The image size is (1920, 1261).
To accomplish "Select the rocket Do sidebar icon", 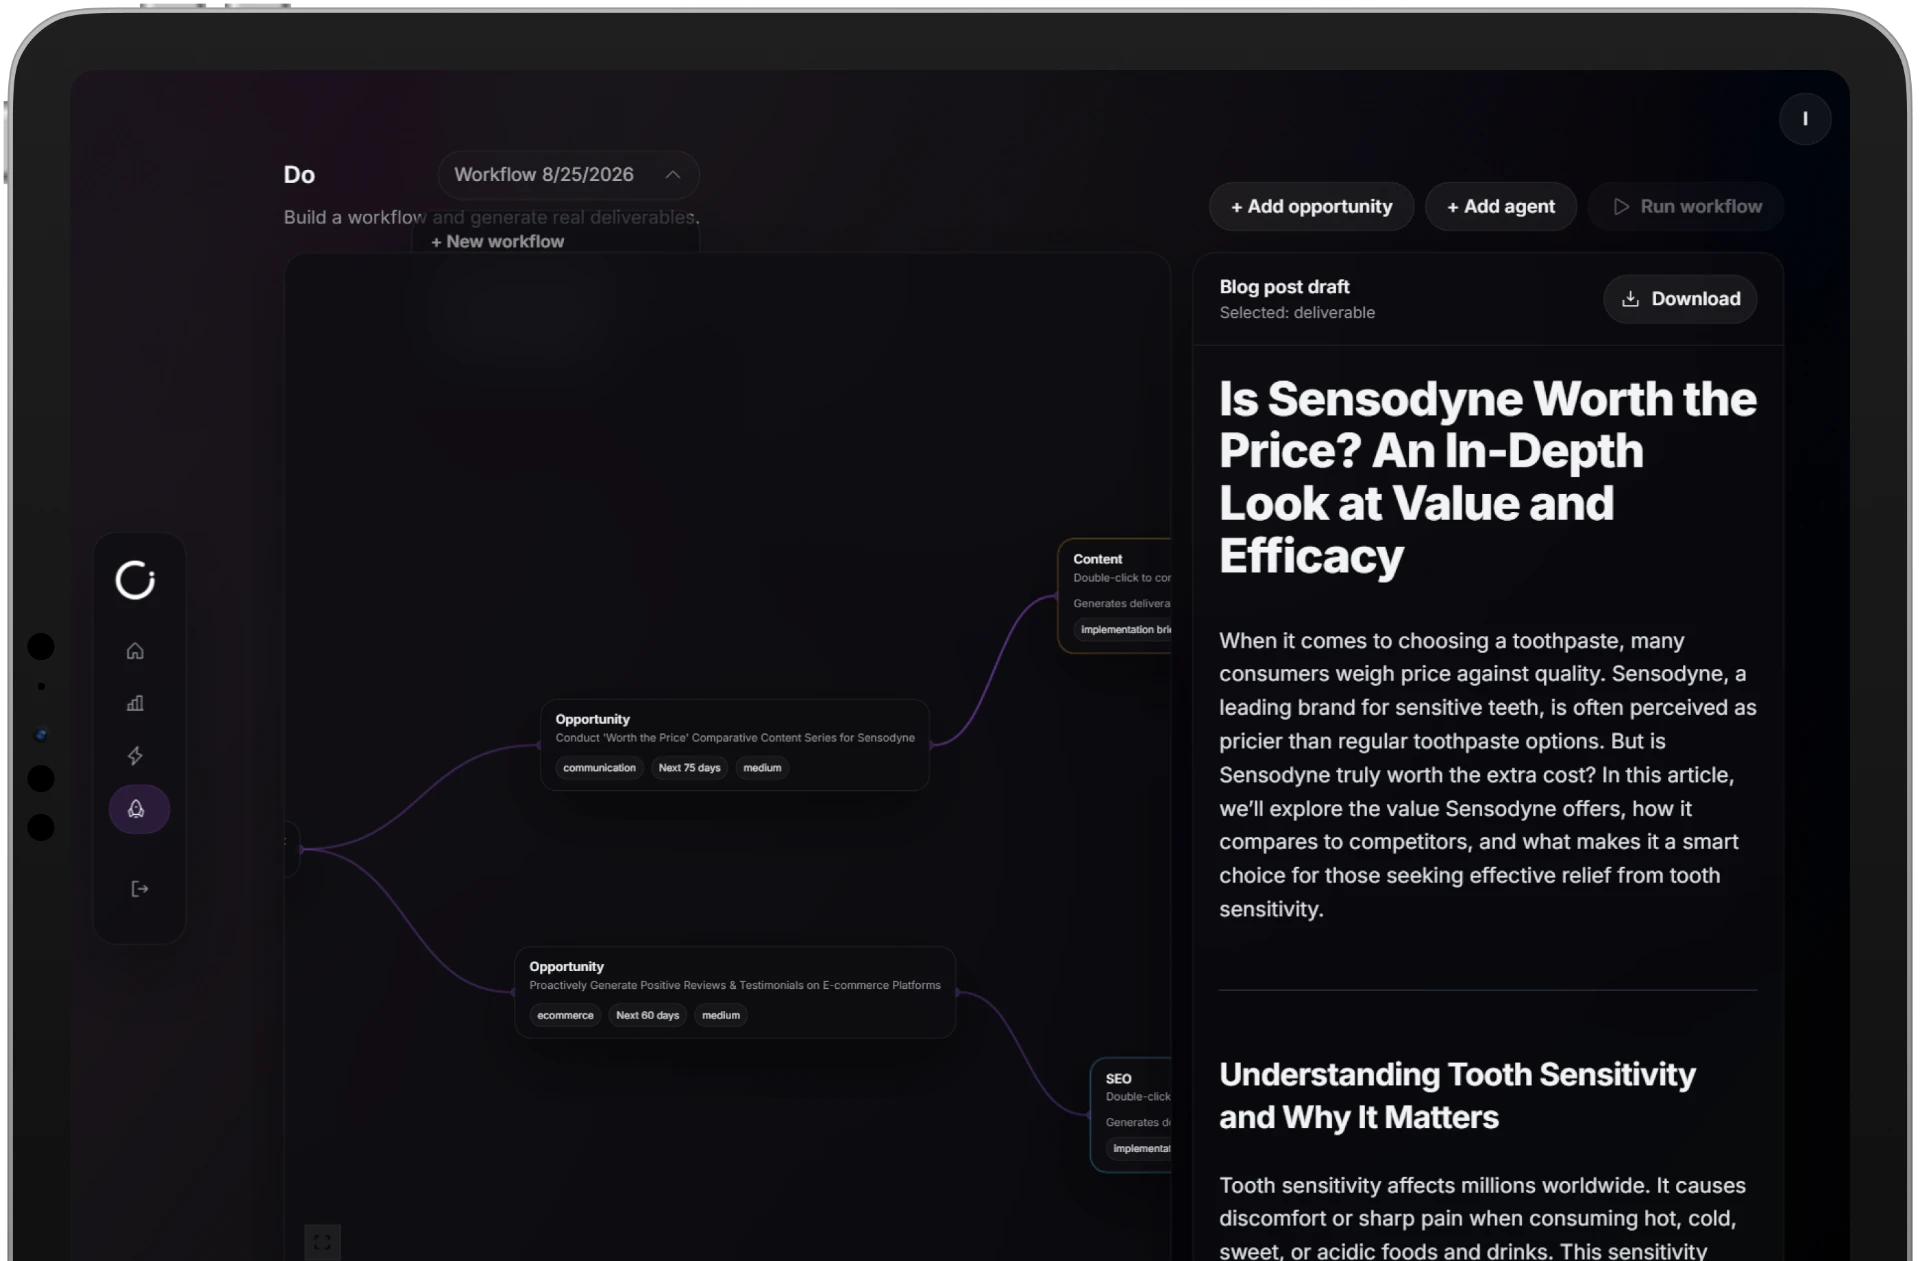I will tap(138, 809).
